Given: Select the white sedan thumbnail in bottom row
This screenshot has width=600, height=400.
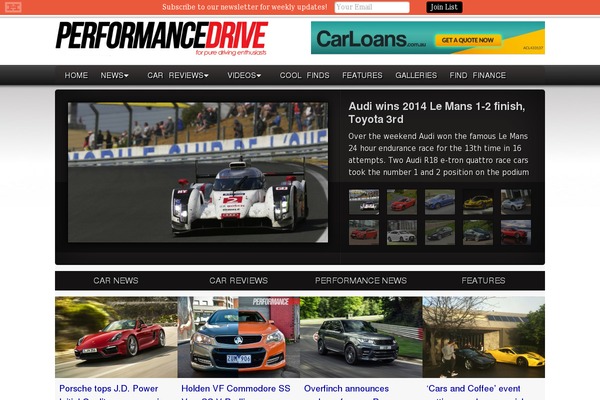Looking at the screenshot, I should point(402,232).
